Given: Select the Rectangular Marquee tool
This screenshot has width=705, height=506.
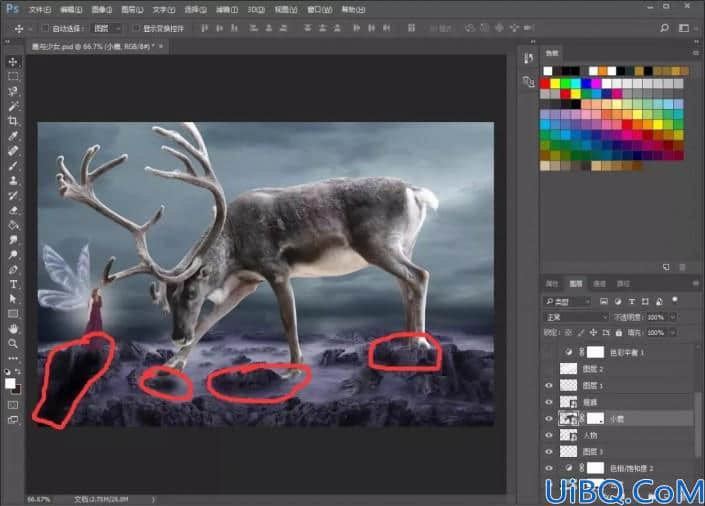Looking at the screenshot, I should [x=13, y=76].
